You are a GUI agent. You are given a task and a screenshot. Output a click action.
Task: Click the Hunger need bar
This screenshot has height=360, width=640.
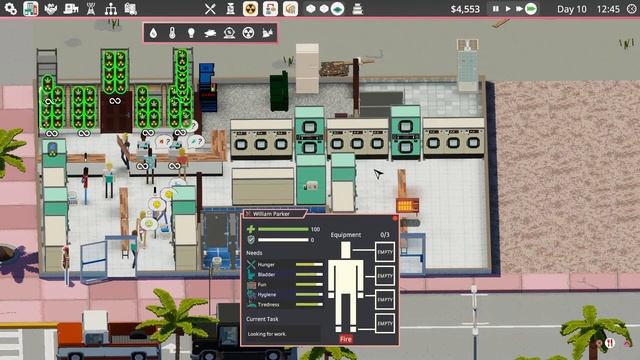tap(309, 264)
